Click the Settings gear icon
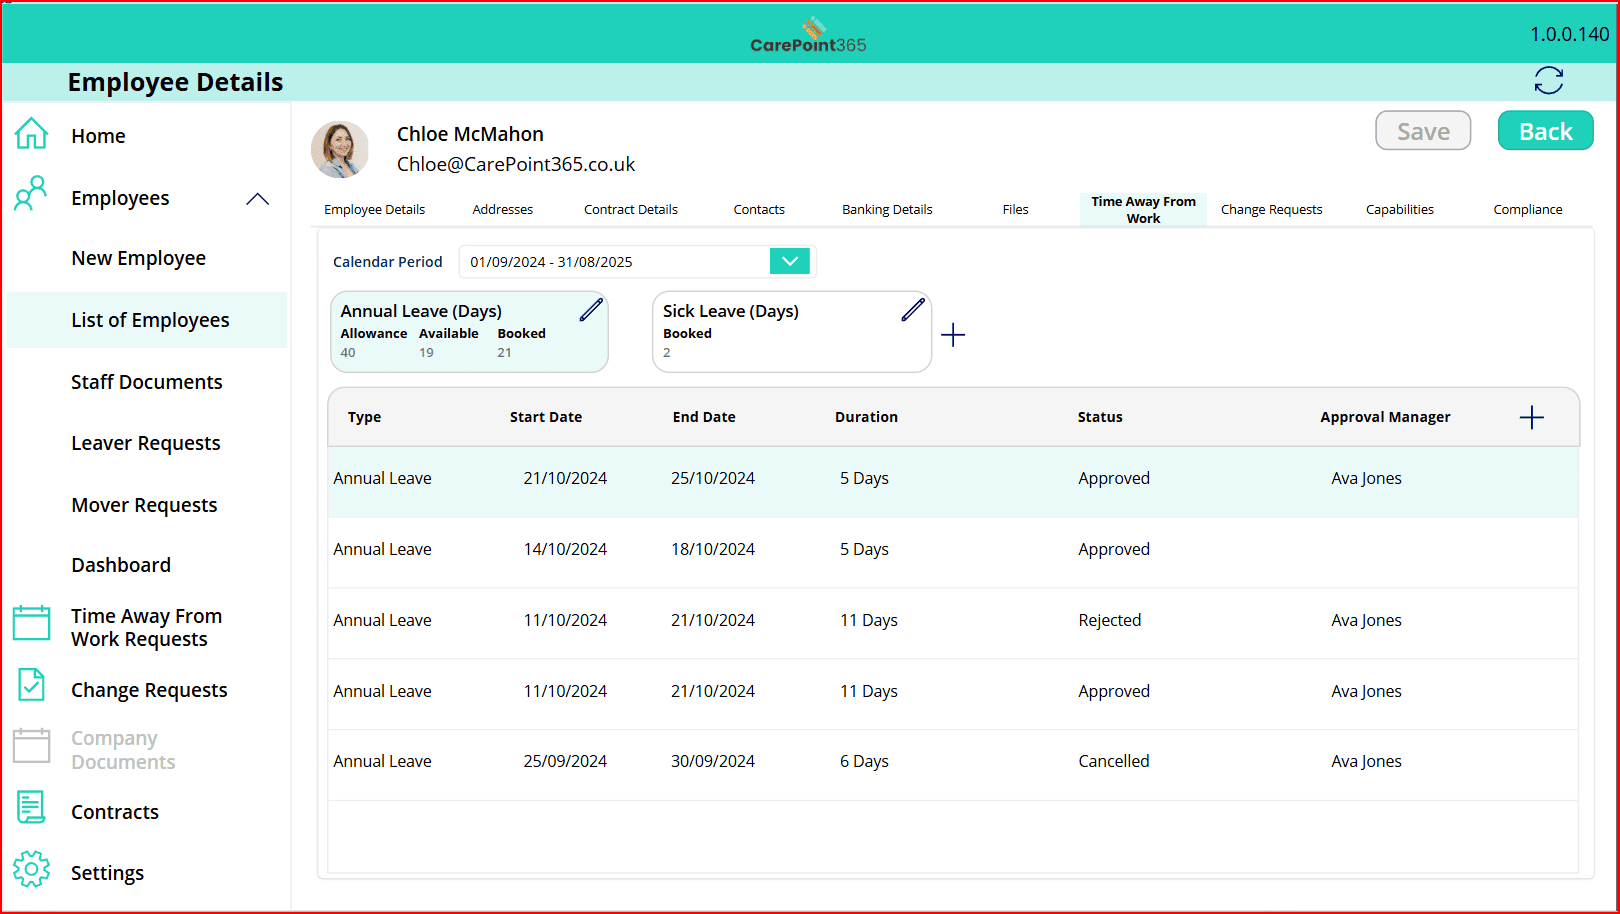The width and height of the screenshot is (1620, 914). point(31,869)
